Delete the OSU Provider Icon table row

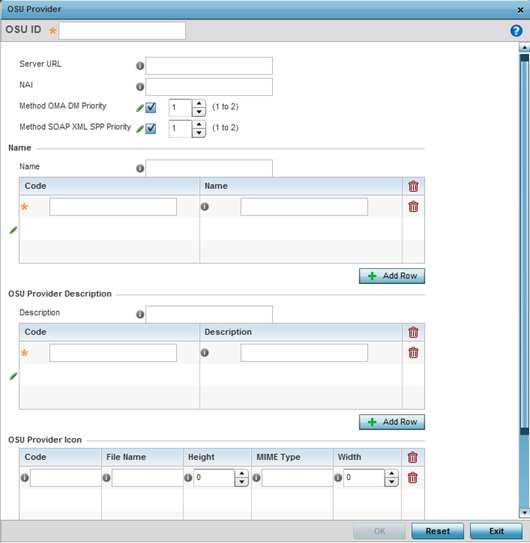pos(413,478)
